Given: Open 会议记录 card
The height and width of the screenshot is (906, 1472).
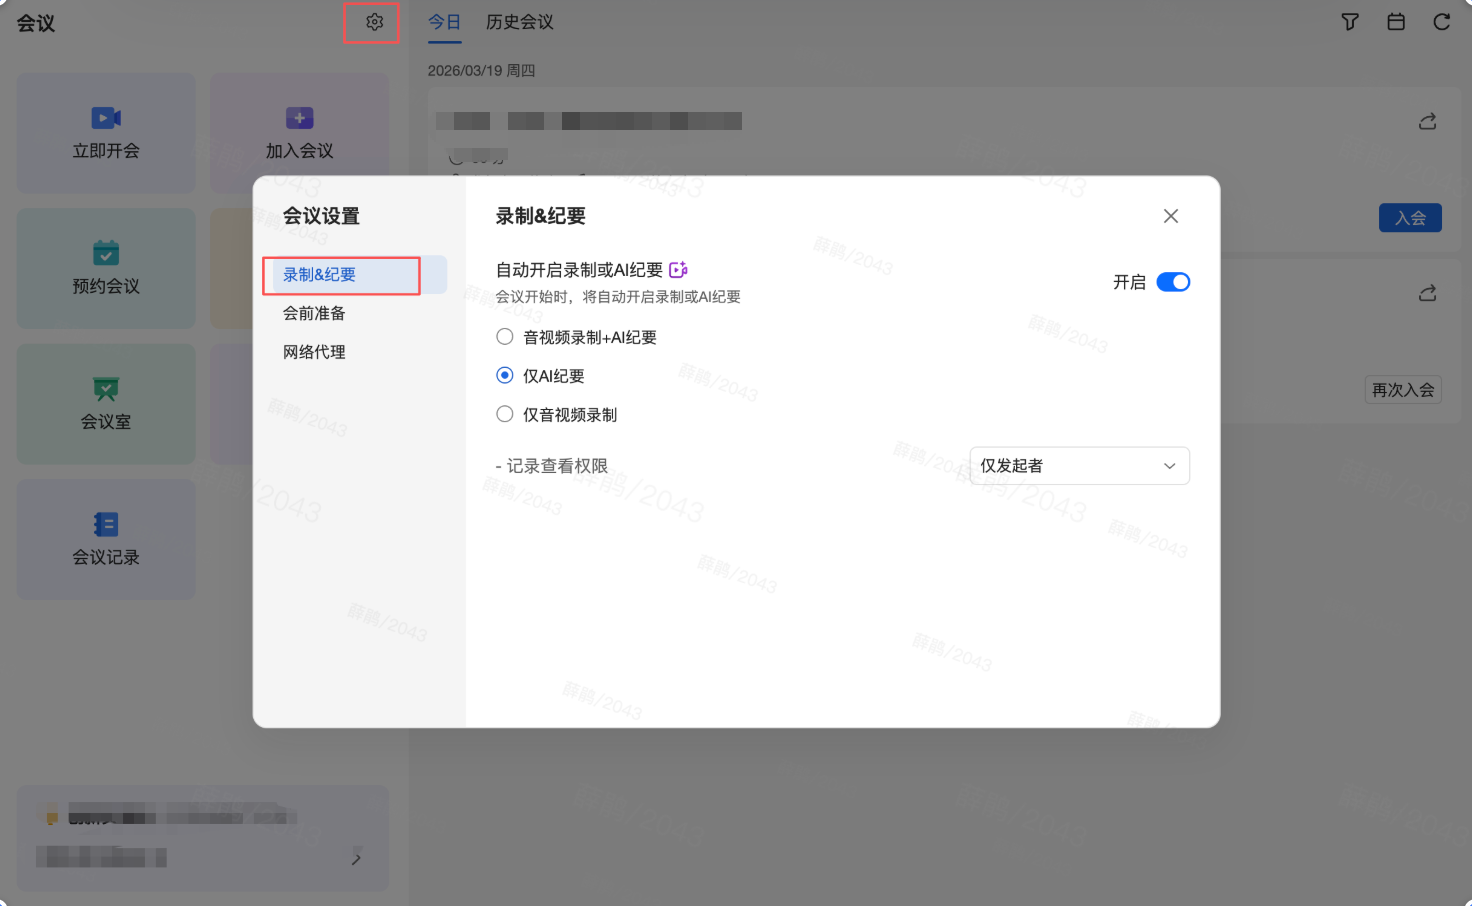Looking at the screenshot, I should point(106,539).
